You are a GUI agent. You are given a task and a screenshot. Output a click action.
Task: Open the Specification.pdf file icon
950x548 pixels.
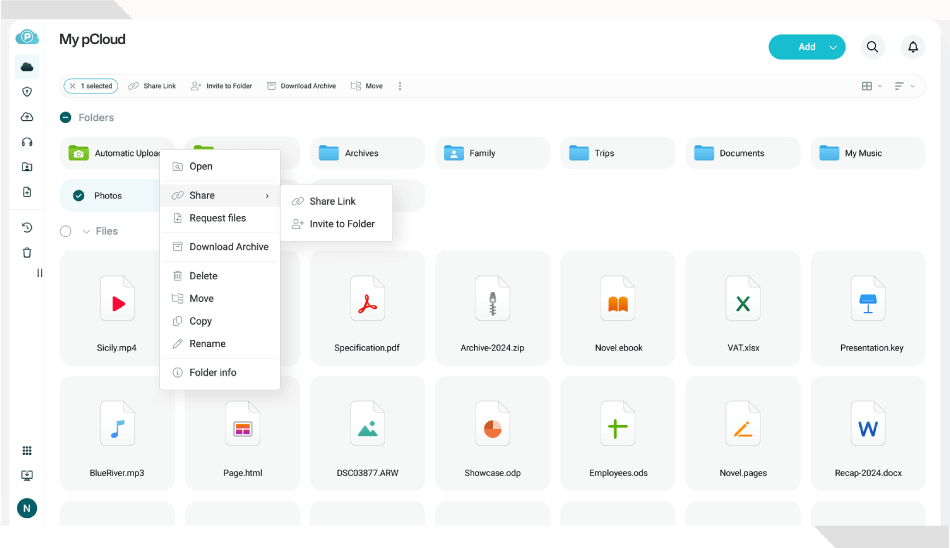367,299
